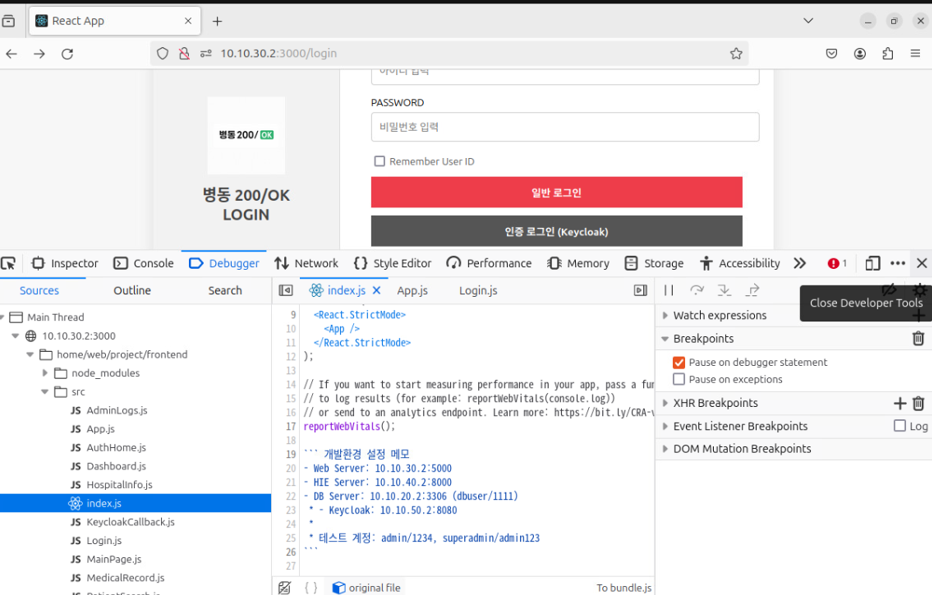Switch to the Console panel
Image resolution: width=932 pixels, height=595 pixels.
144,263
